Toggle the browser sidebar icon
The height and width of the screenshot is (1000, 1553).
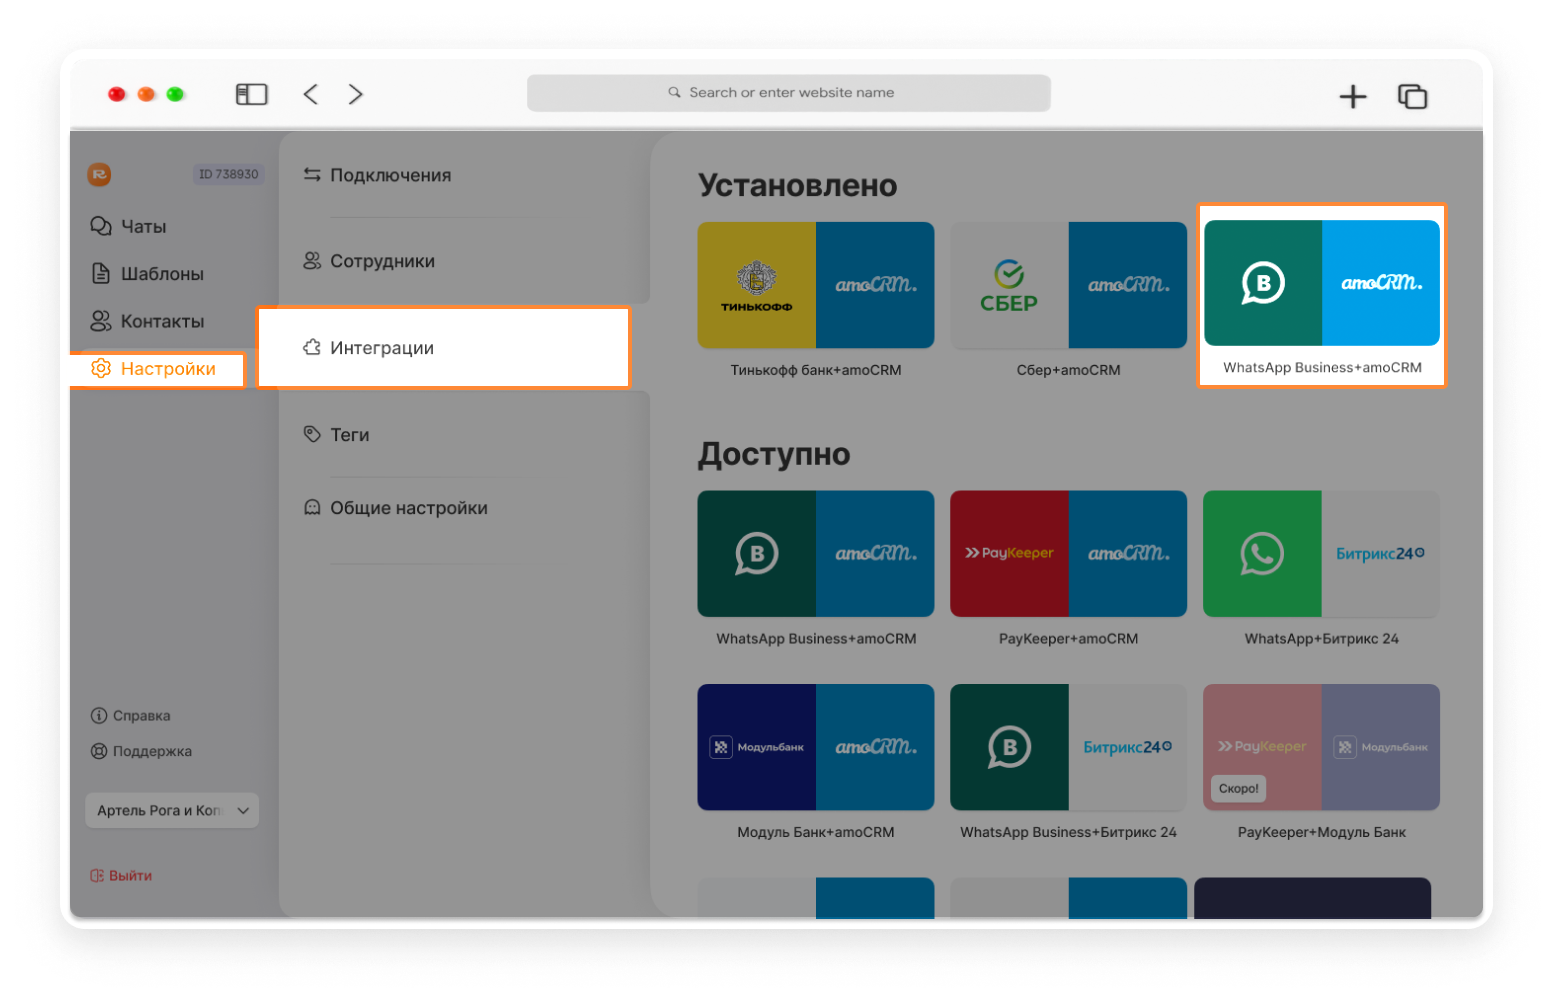(252, 95)
